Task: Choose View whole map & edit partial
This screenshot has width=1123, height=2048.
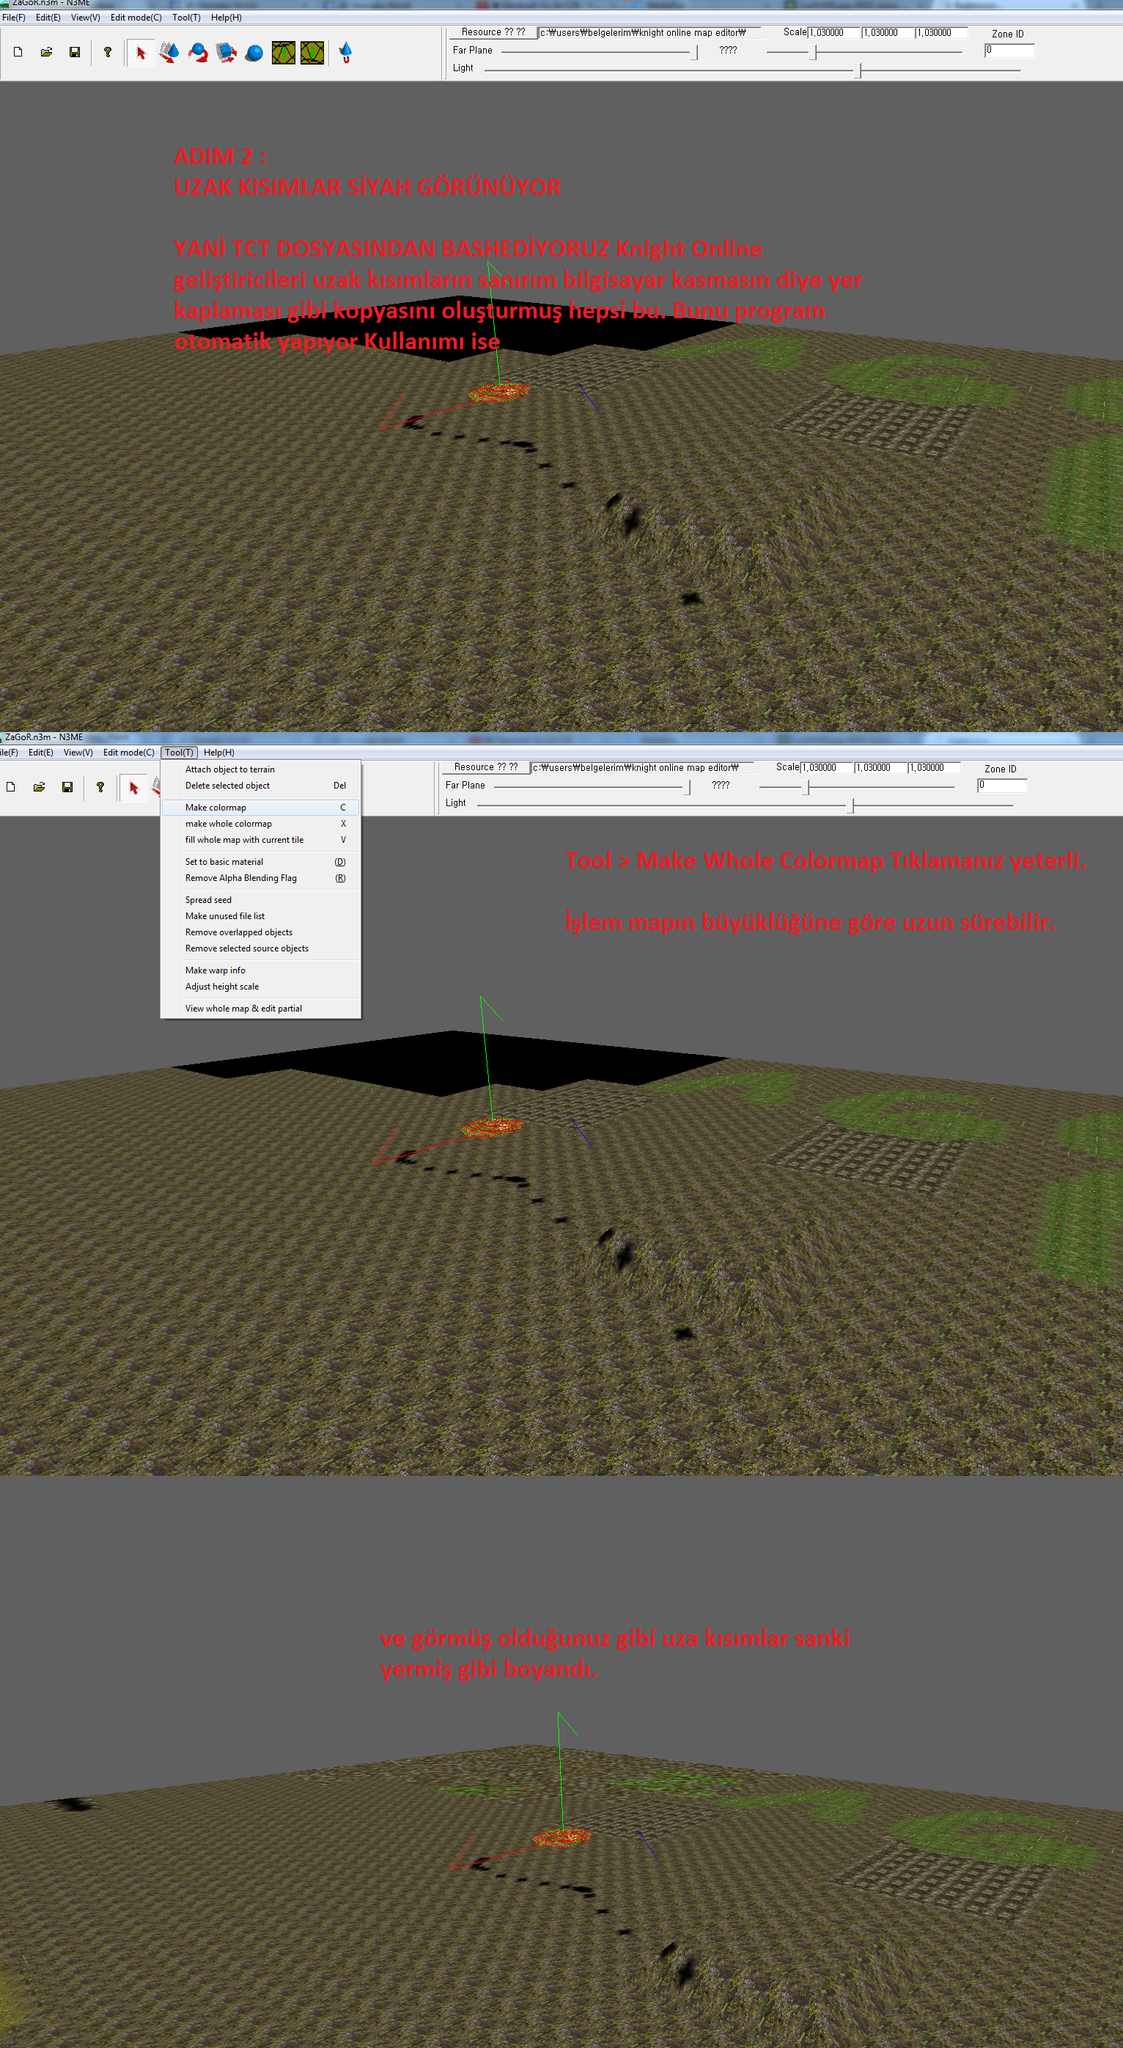Action: coord(260,1008)
